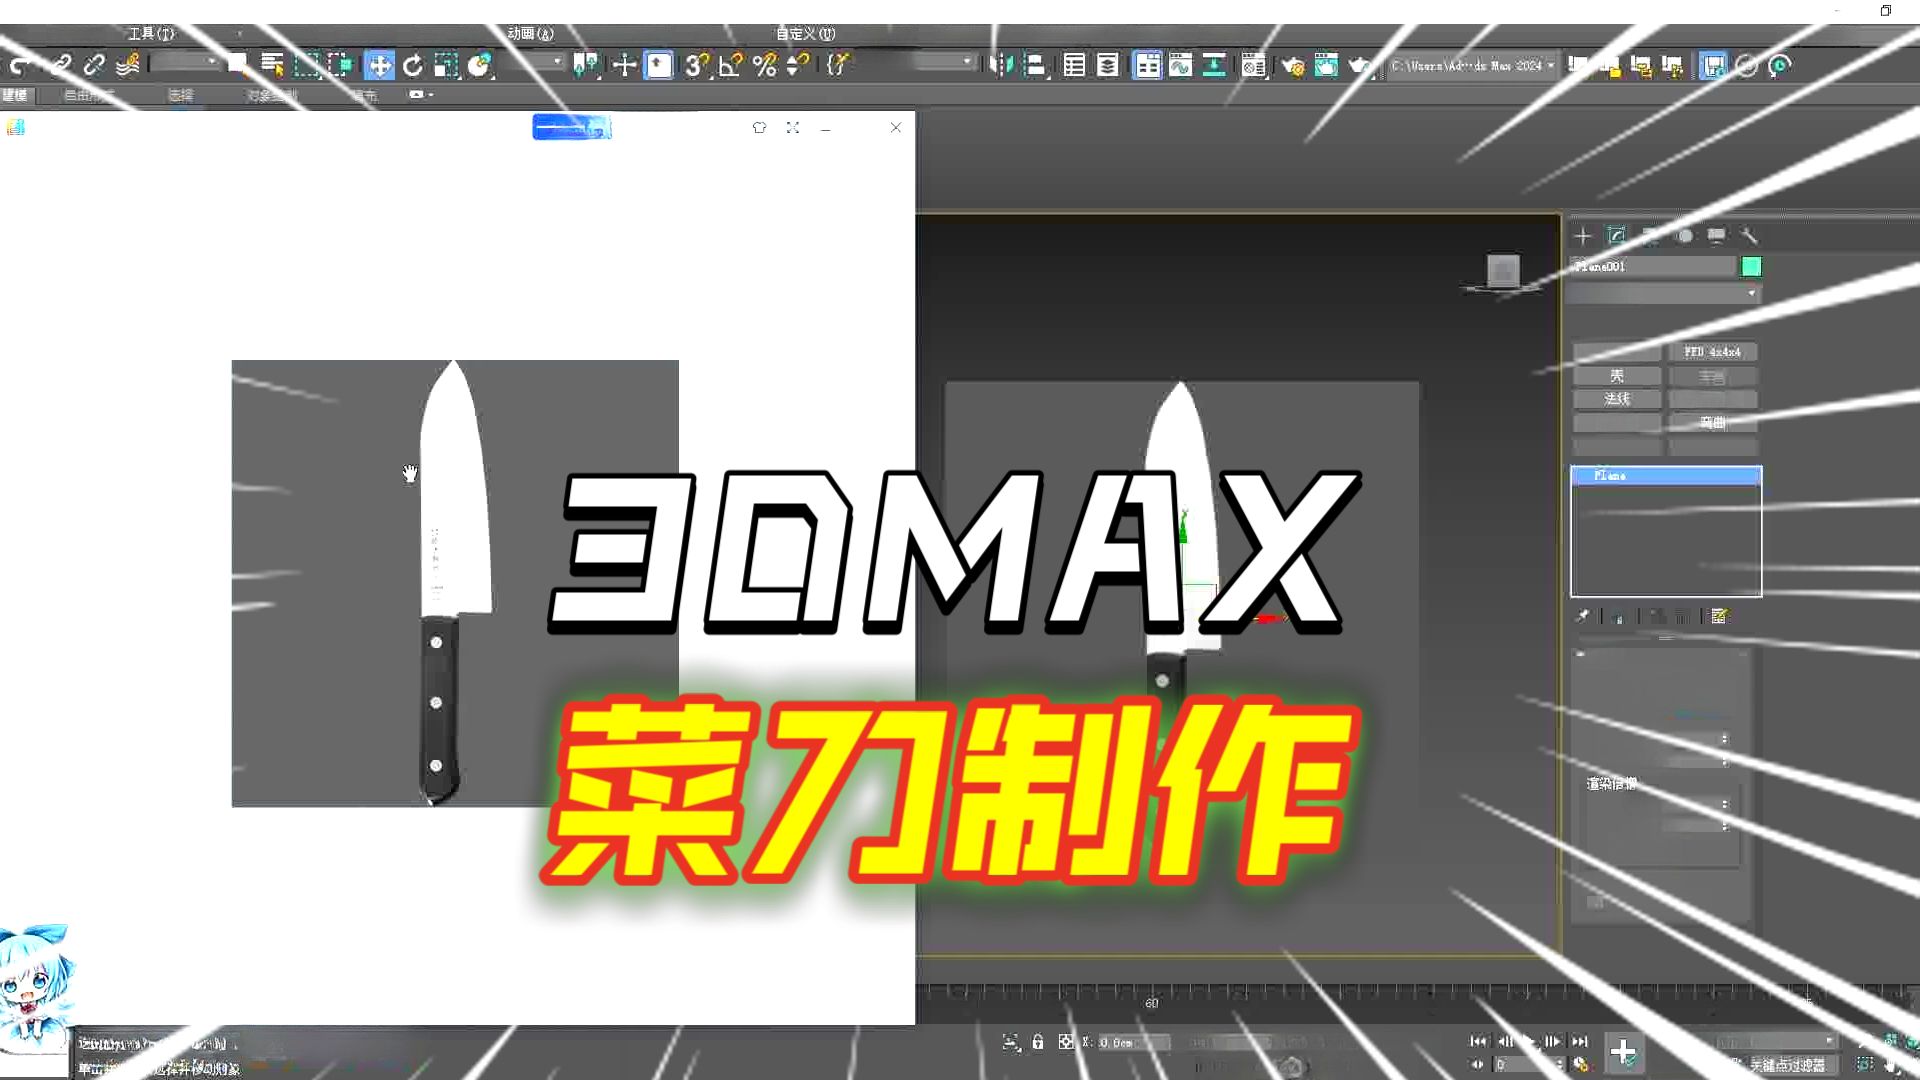Switch to the Selection ribbon tab (选择)

pyautogui.click(x=181, y=95)
